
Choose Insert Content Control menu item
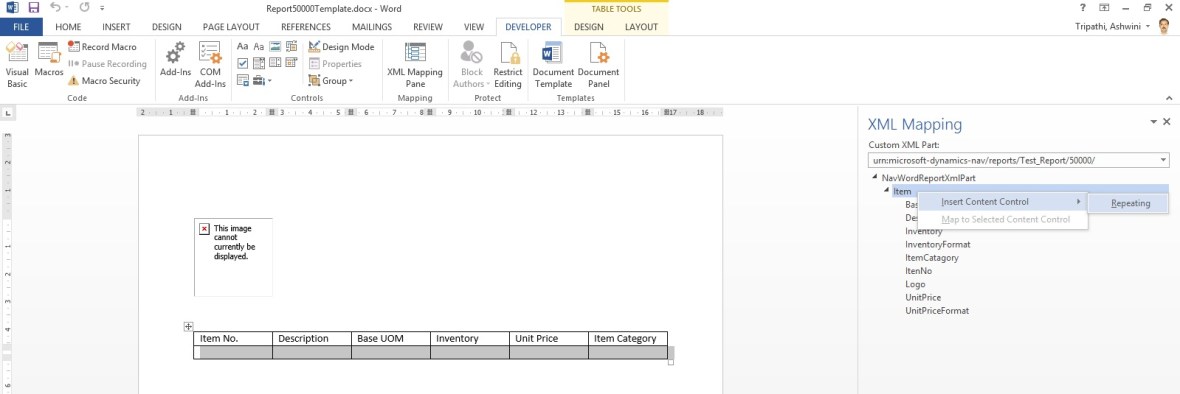point(1003,202)
